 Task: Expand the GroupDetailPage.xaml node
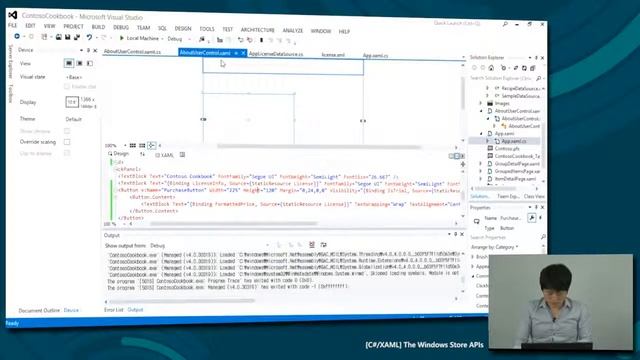pyautogui.click(x=481, y=164)
